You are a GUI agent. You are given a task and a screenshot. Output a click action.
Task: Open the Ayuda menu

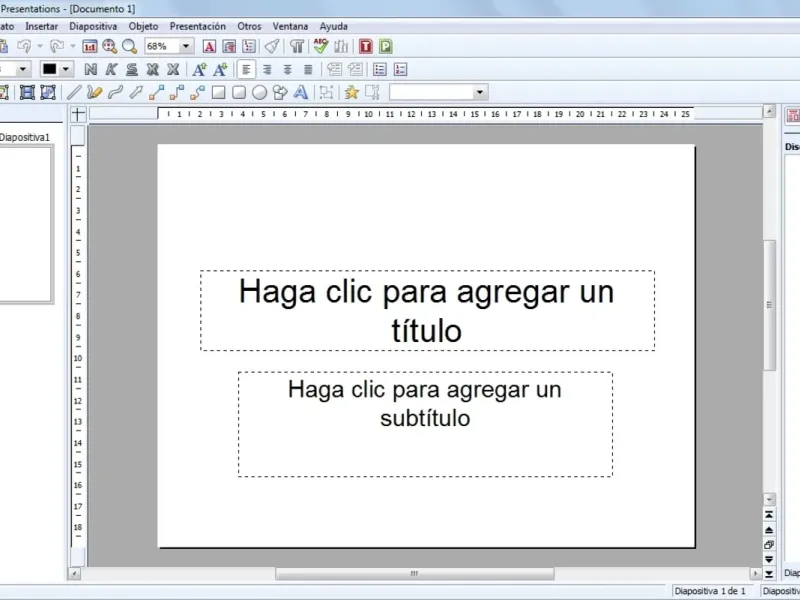pyautogui.click(x=334, y=27)
